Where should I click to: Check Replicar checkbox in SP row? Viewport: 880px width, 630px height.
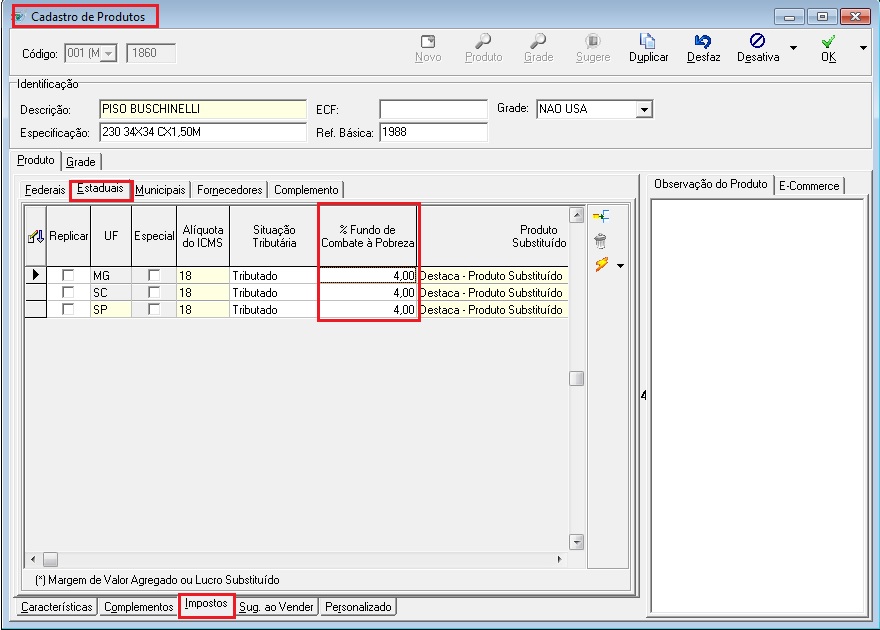(68, 310)
